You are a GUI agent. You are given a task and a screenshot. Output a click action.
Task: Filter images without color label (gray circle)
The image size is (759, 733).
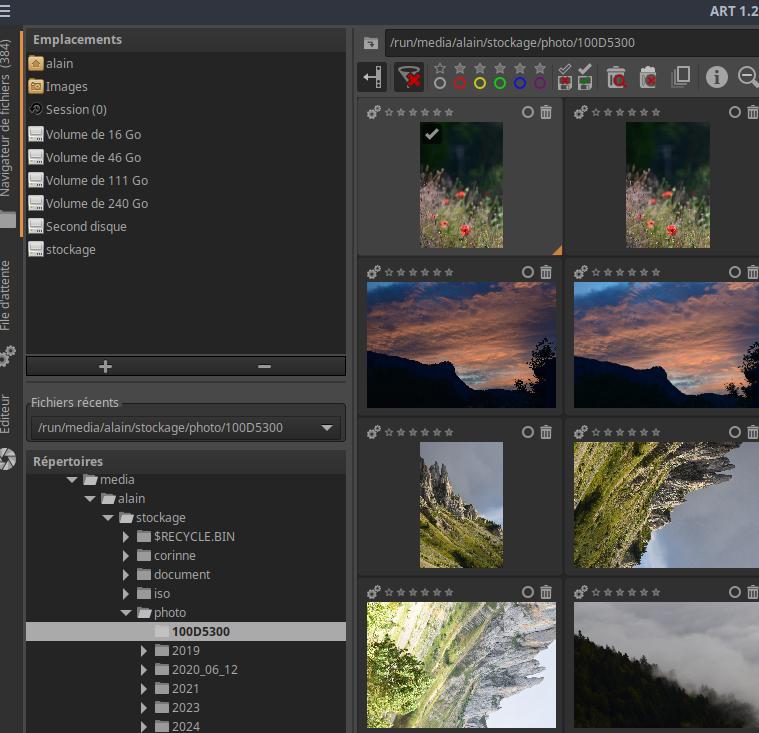(x=440, y=84)
